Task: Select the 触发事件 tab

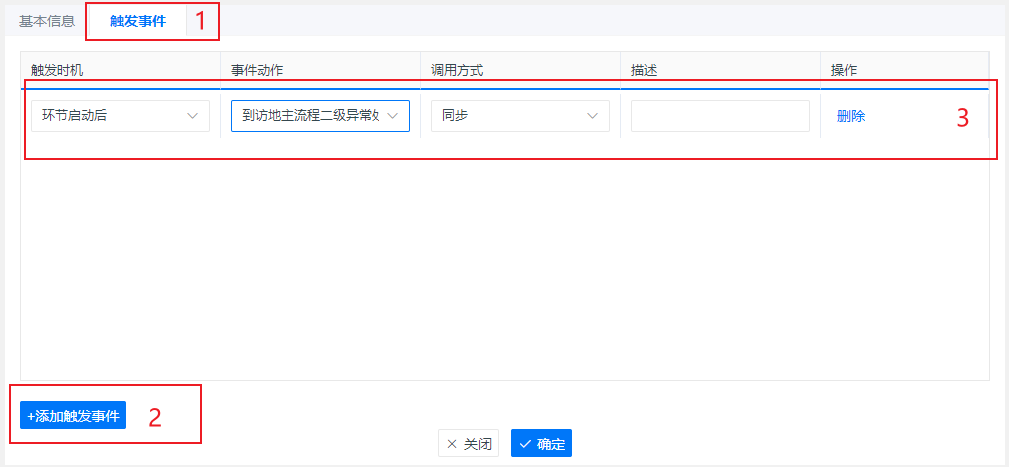Action: pos(137,21)
